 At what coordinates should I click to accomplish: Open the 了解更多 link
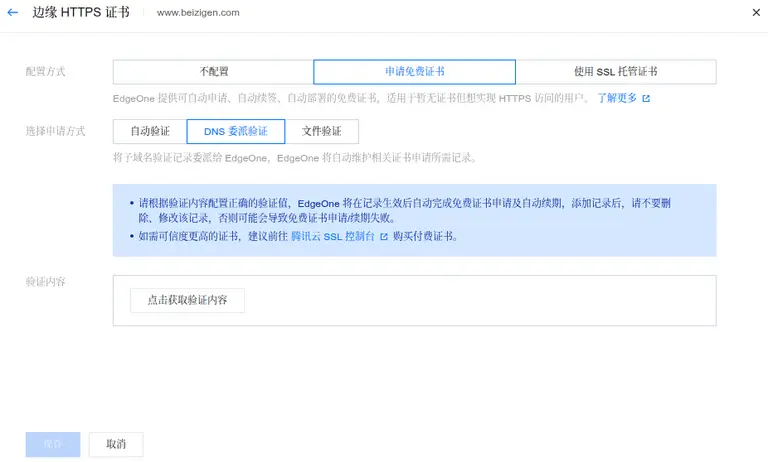[617, 98]
